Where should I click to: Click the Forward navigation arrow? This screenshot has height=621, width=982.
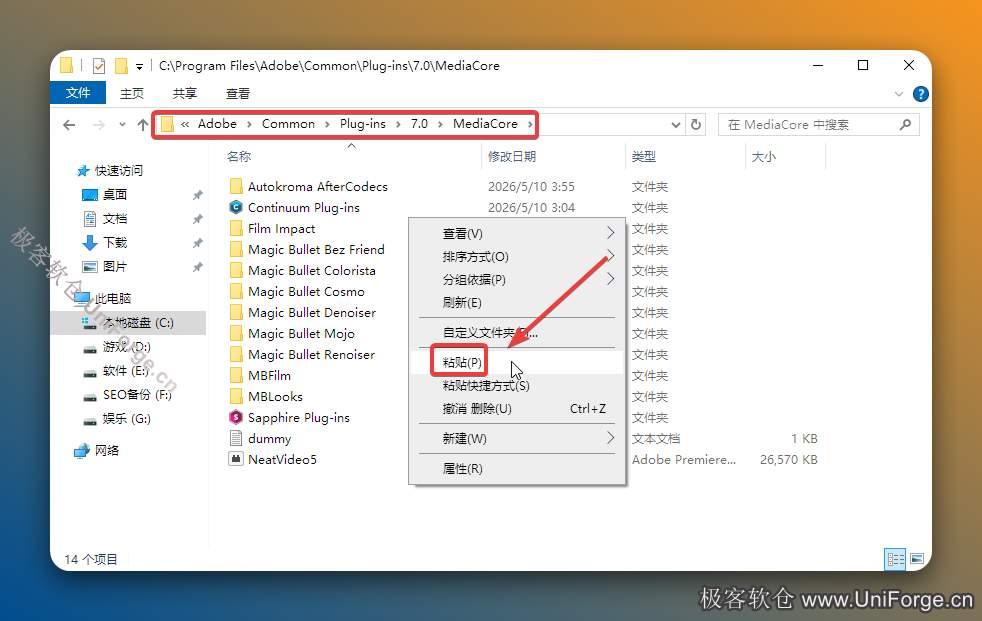point(98,125)
